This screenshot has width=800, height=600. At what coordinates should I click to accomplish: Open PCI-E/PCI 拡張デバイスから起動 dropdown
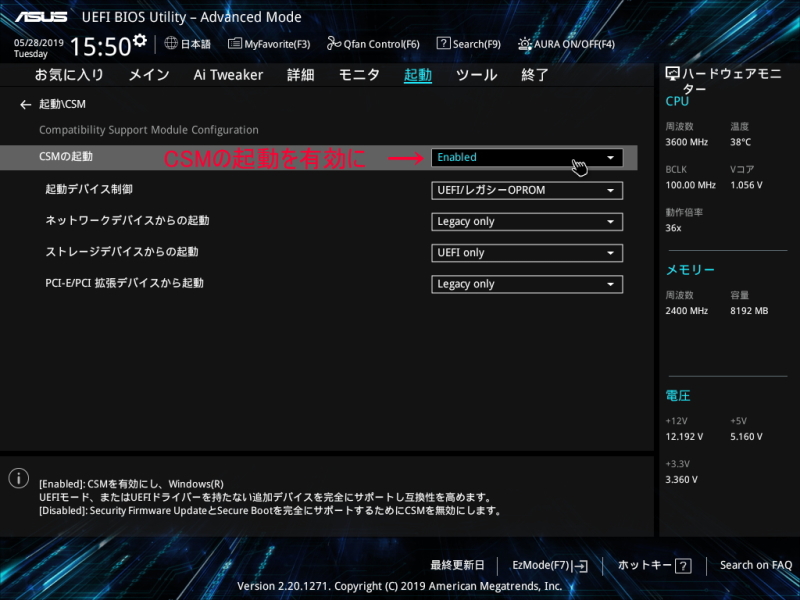[x=527, y=284]
